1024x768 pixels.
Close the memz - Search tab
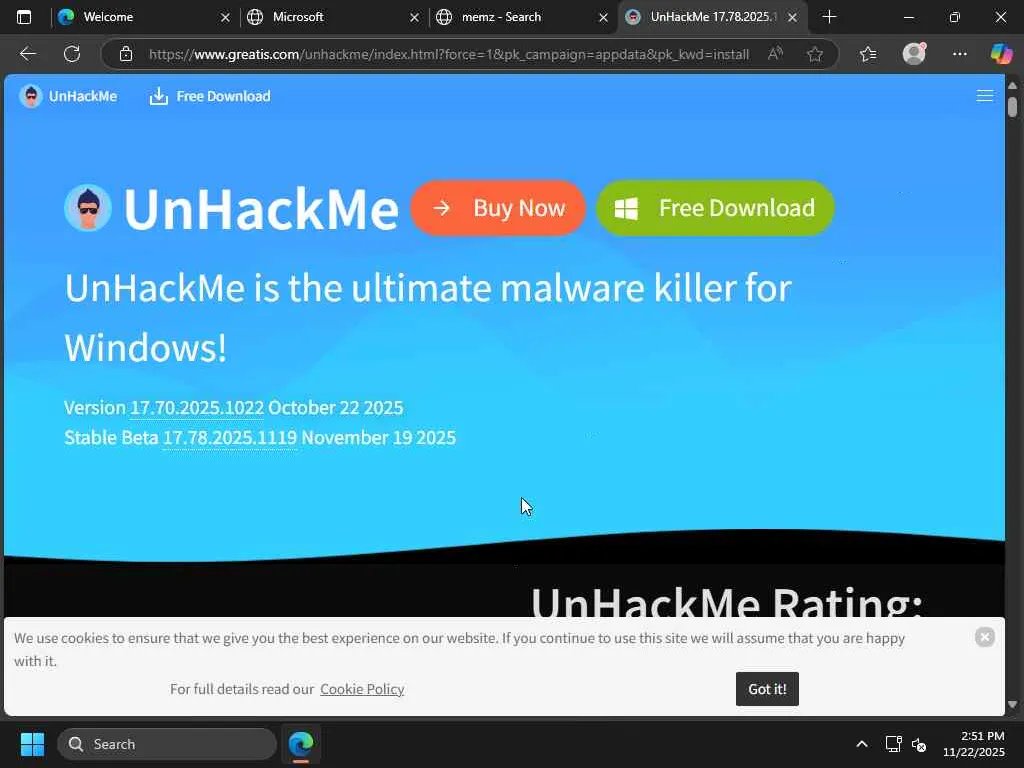pyautogui.click(x=603, y=18)
